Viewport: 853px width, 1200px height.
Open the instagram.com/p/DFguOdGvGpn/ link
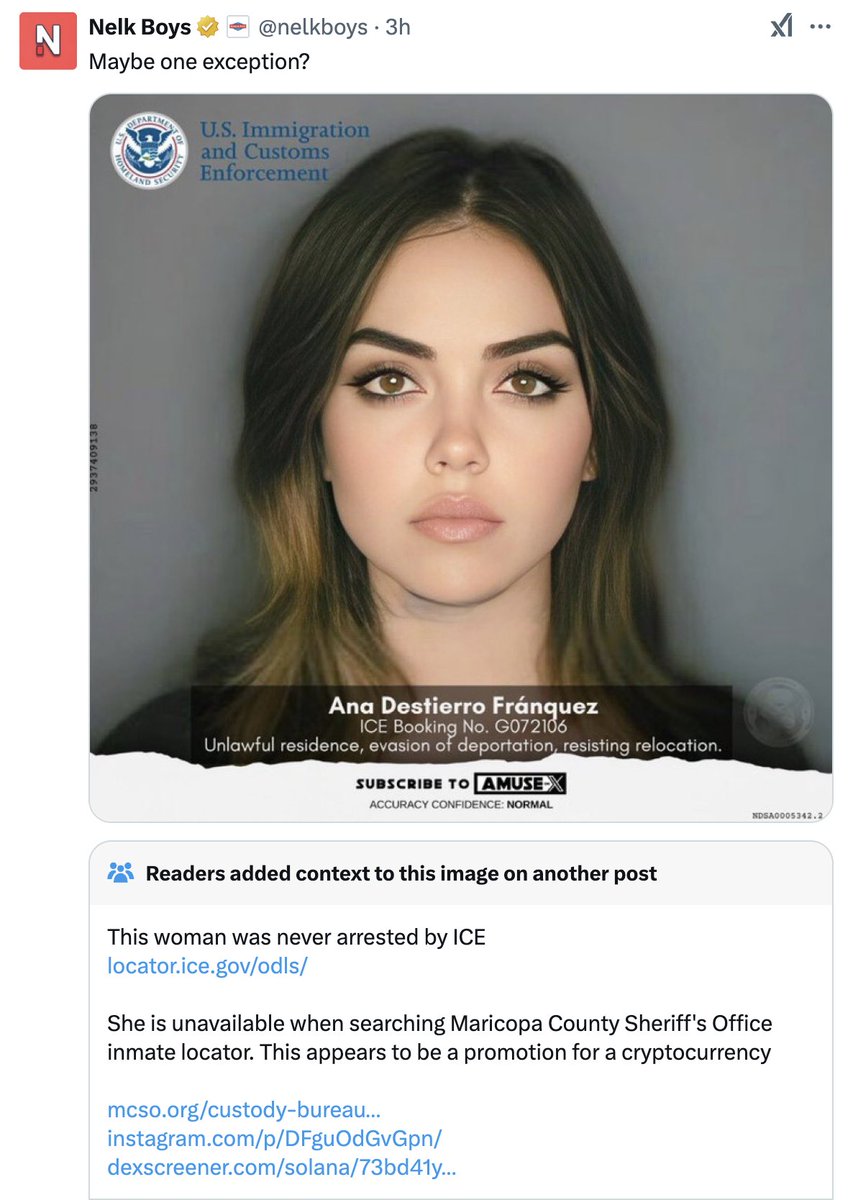(x=274, y=1138)
